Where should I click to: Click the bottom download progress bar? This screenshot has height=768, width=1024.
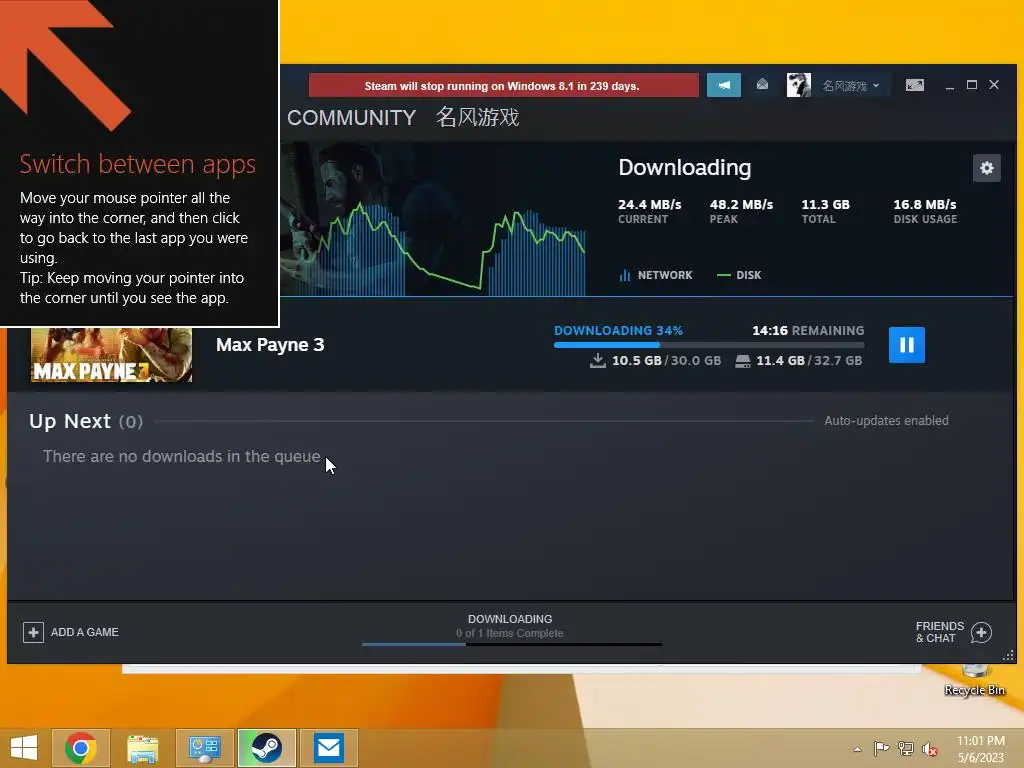pyautogui.click(x=512, y=645)
